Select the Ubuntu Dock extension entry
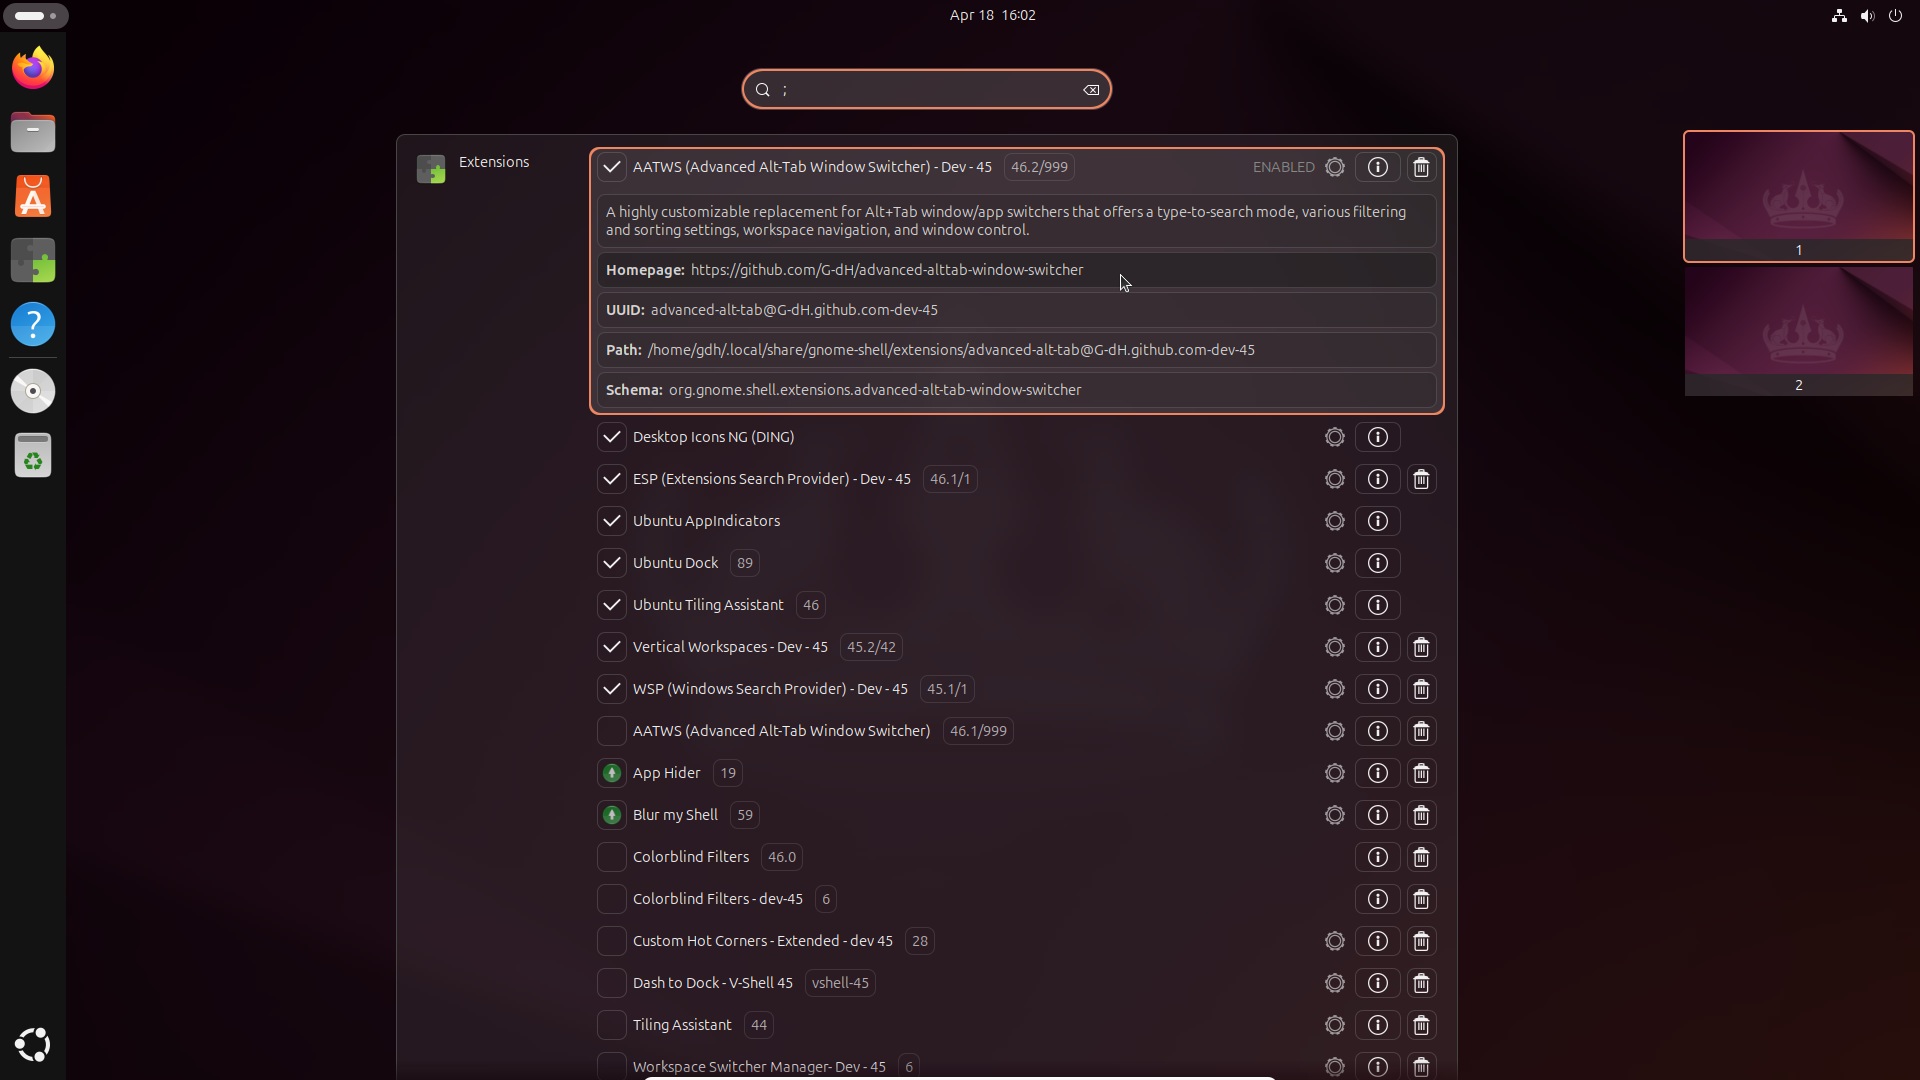The height and width of the screenshot is (1080, 1920). click(674, 562)
